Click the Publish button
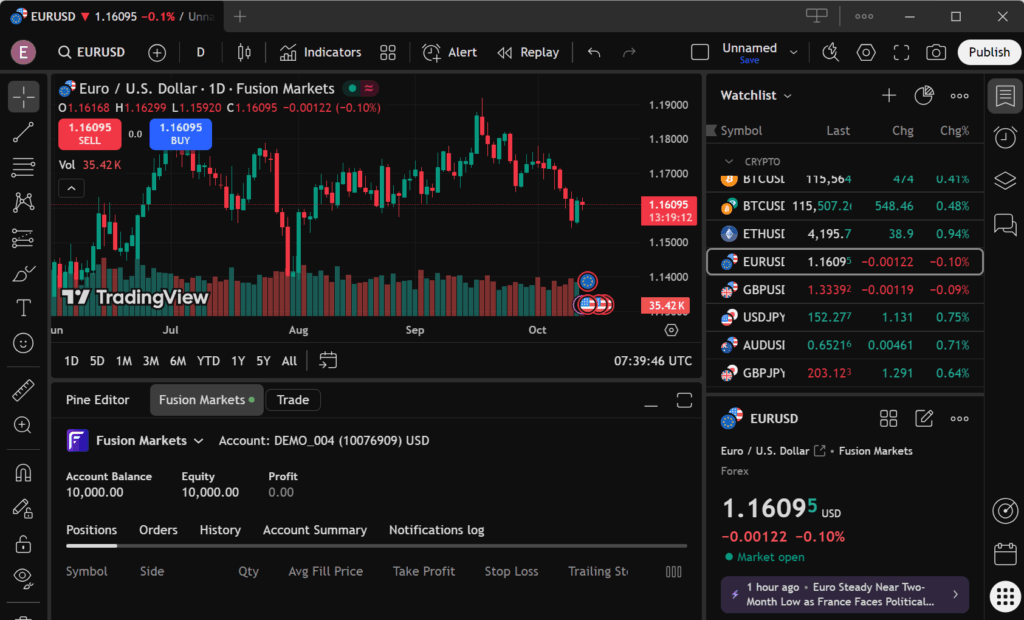The width and height of the screenshot is (1024, 620). (x=989, y=52)
